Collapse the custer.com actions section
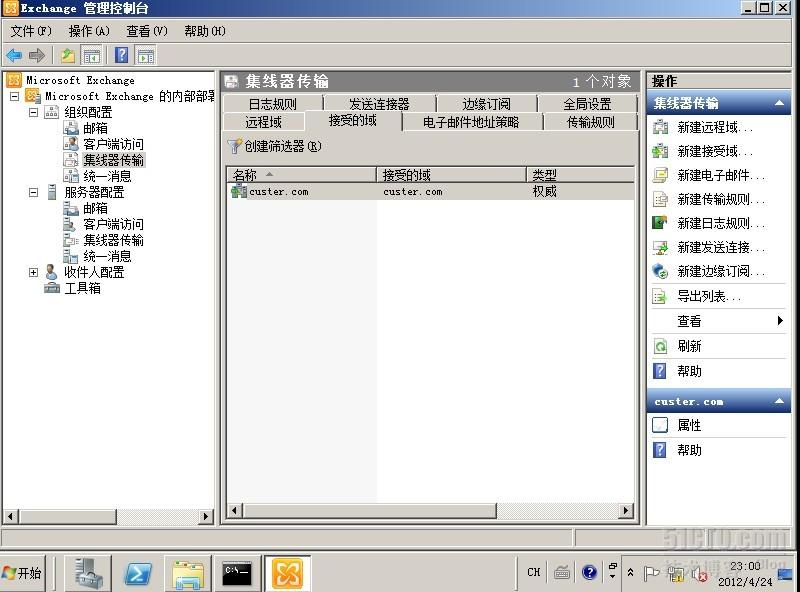Viewport: 800px width, 592px height. pyautogui.click(x=779, y=401)
